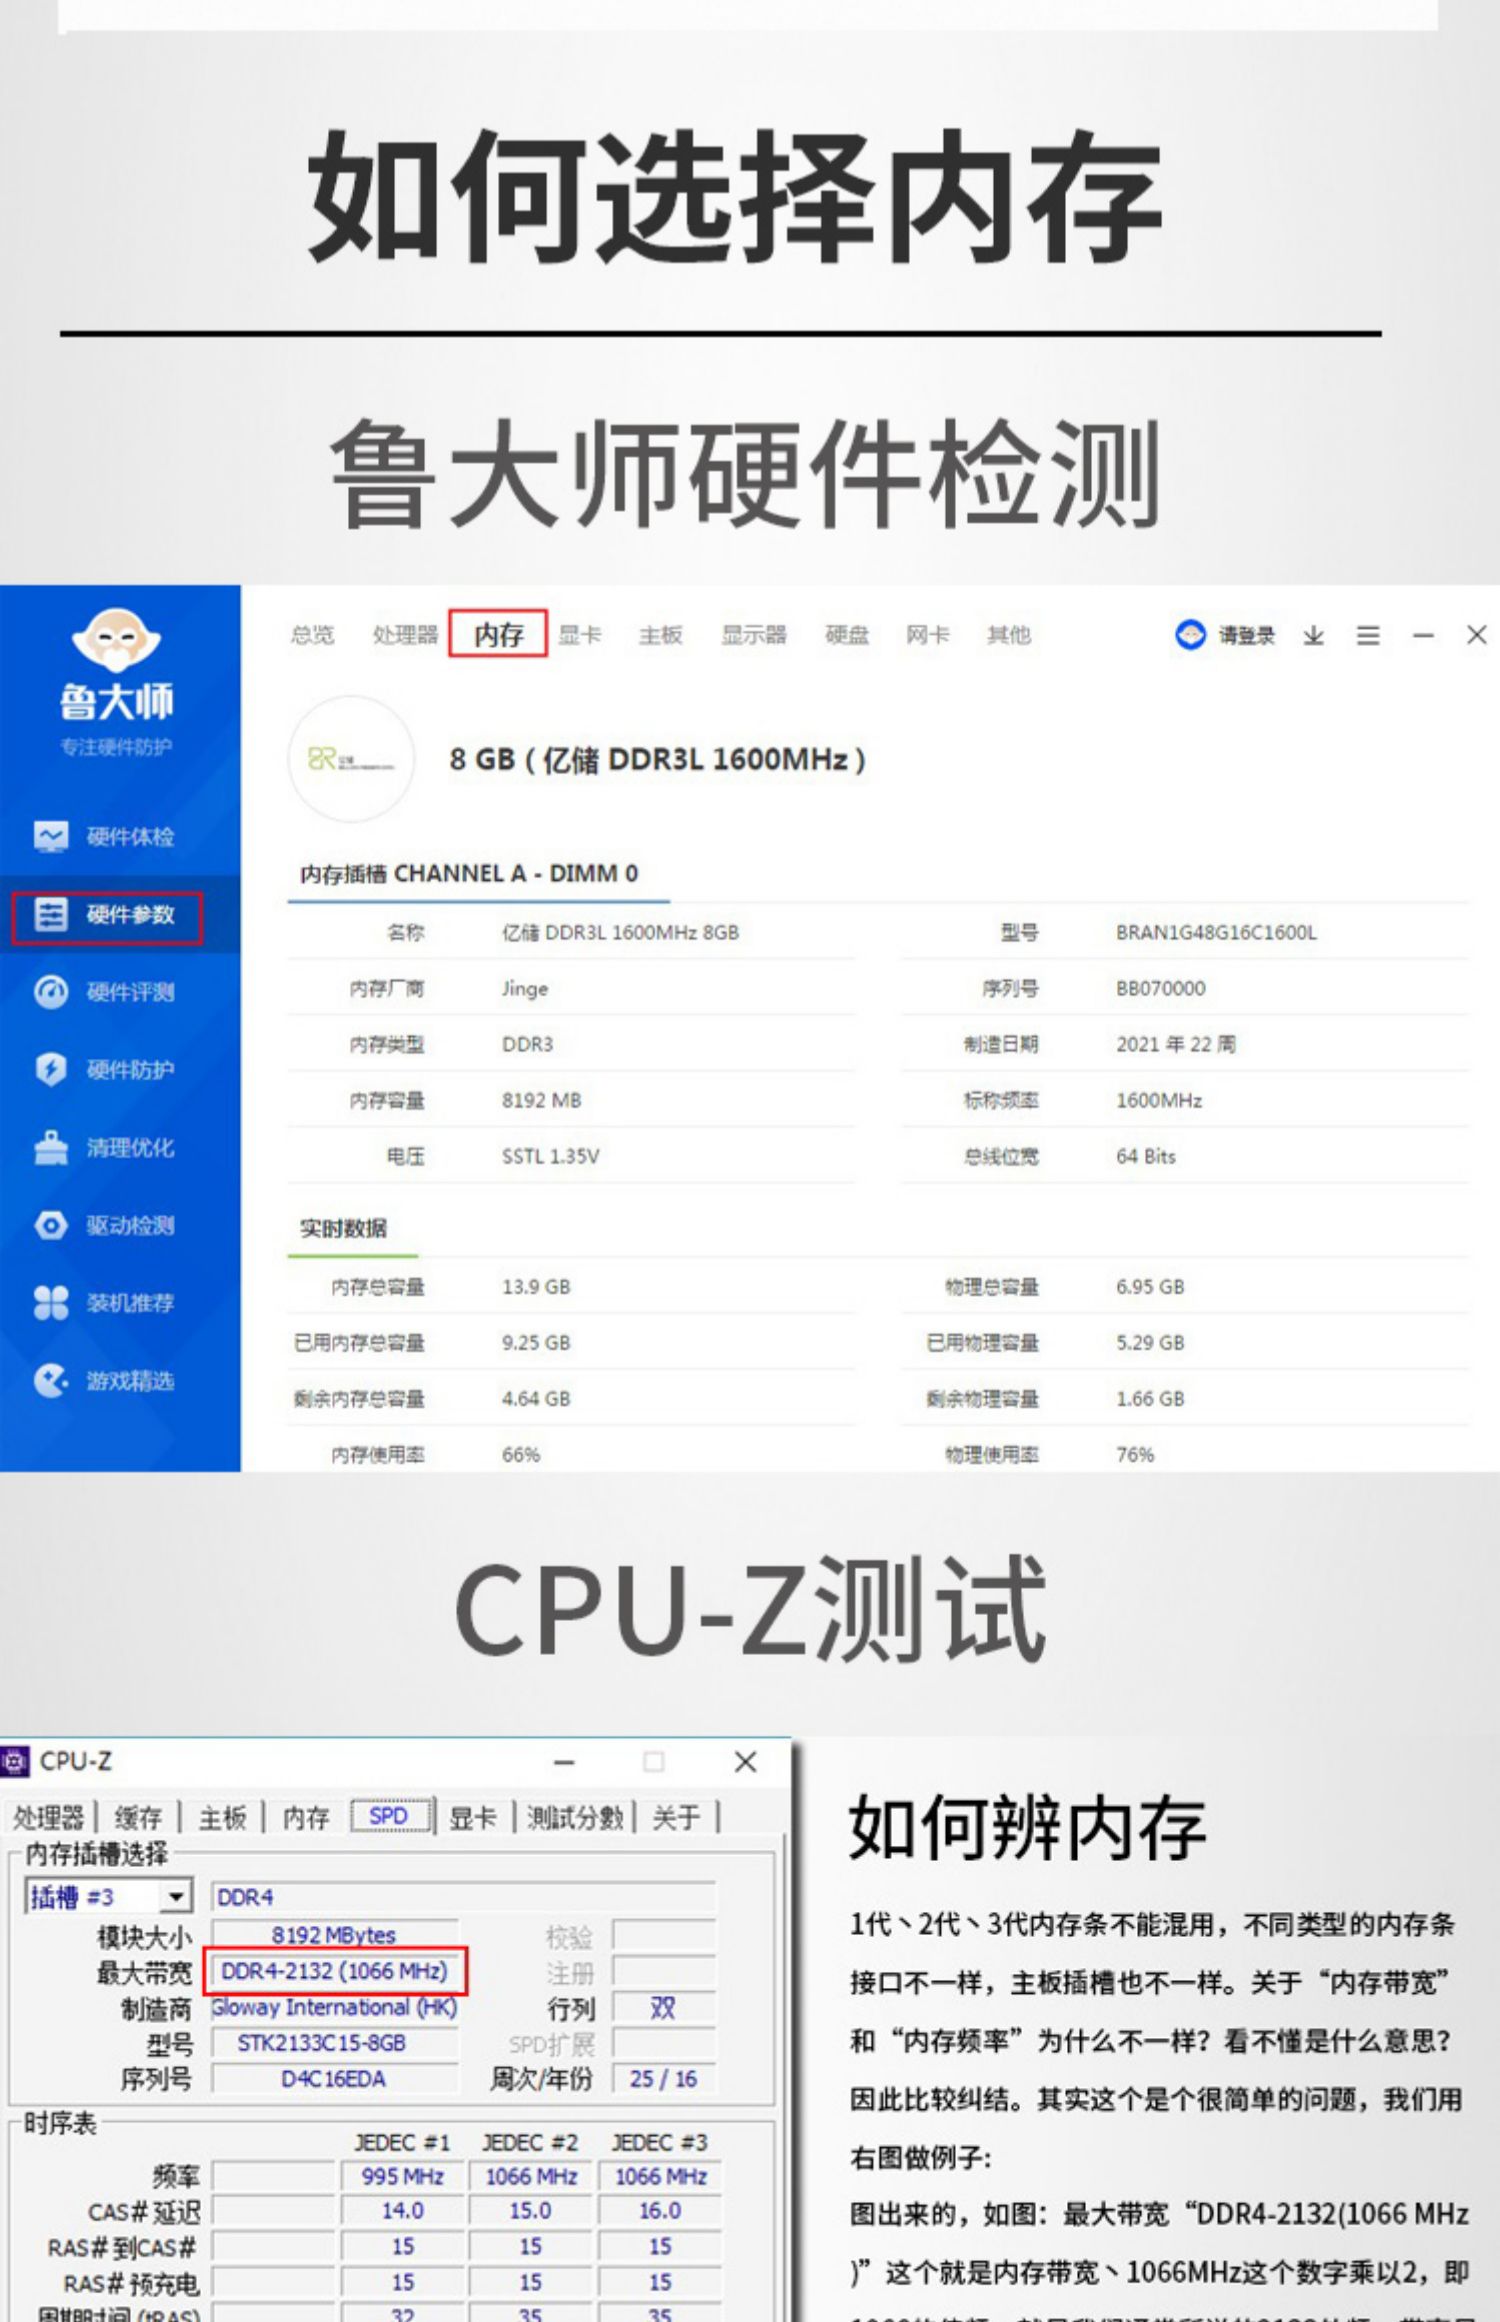Open the 其他 tab
The height and width of the screenshot is (2322, 1500).
point(1009,635)
